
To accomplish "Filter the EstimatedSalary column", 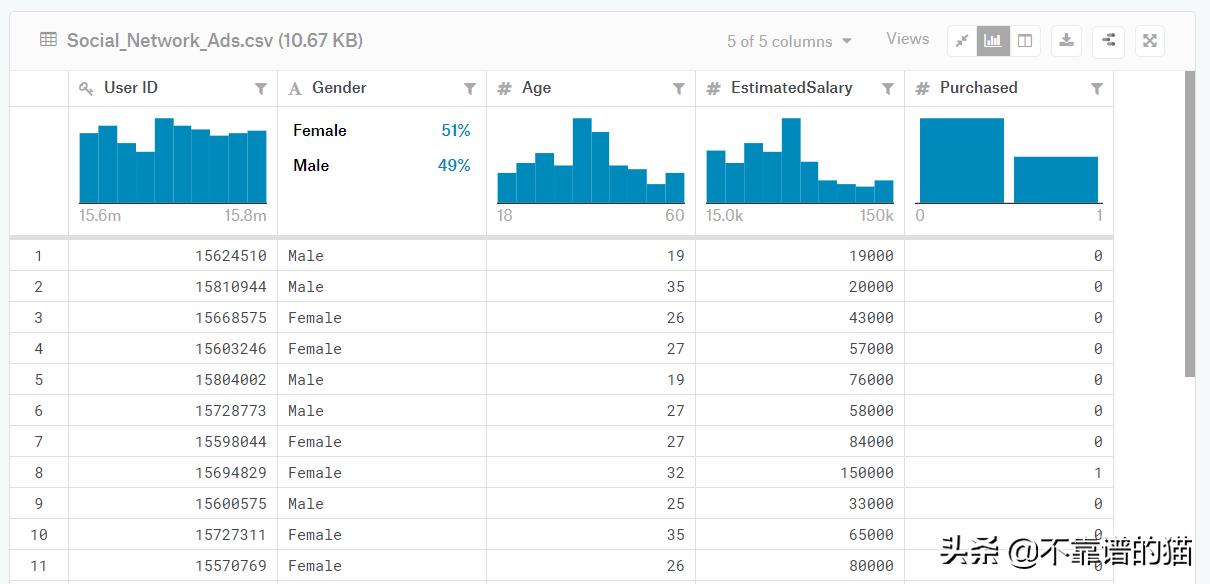I will point(888,89).
